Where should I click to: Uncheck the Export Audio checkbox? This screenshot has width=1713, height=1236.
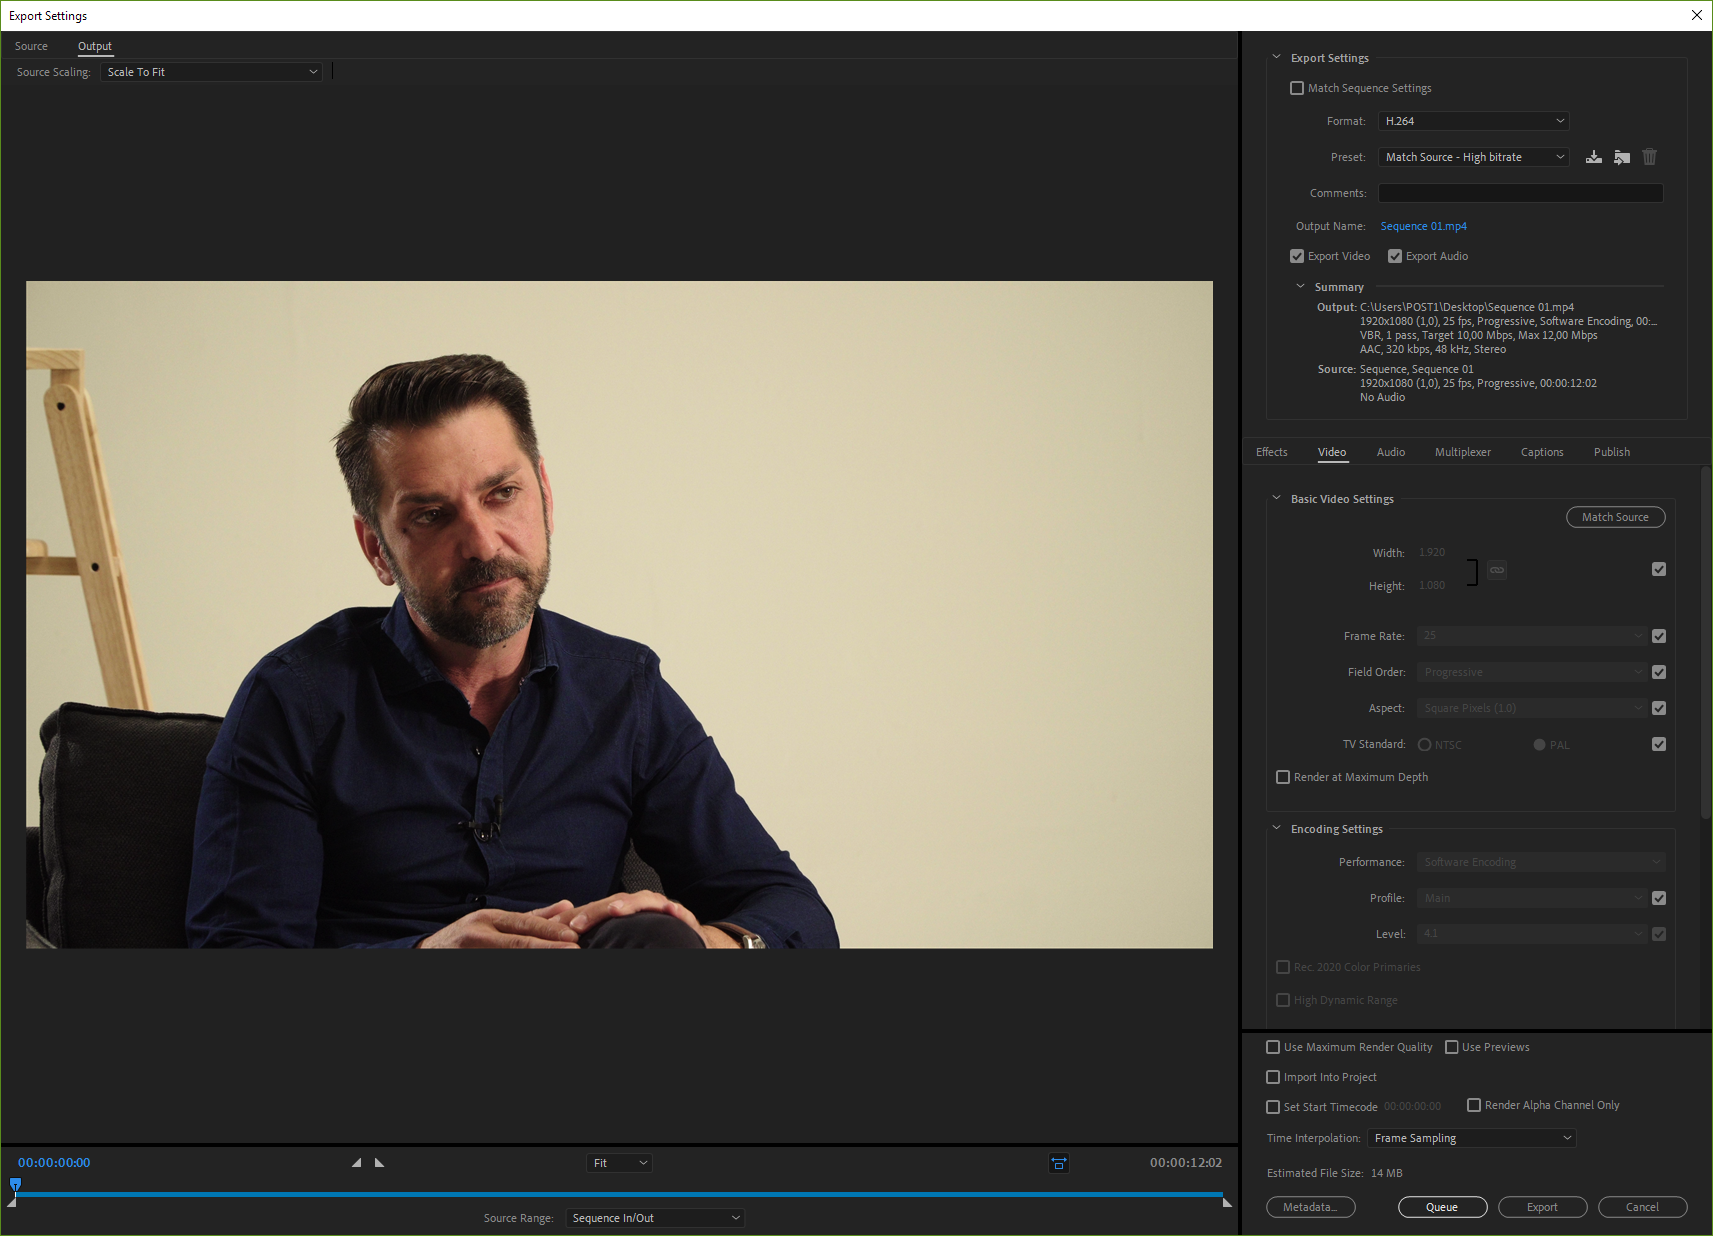tap(1395, 256)
